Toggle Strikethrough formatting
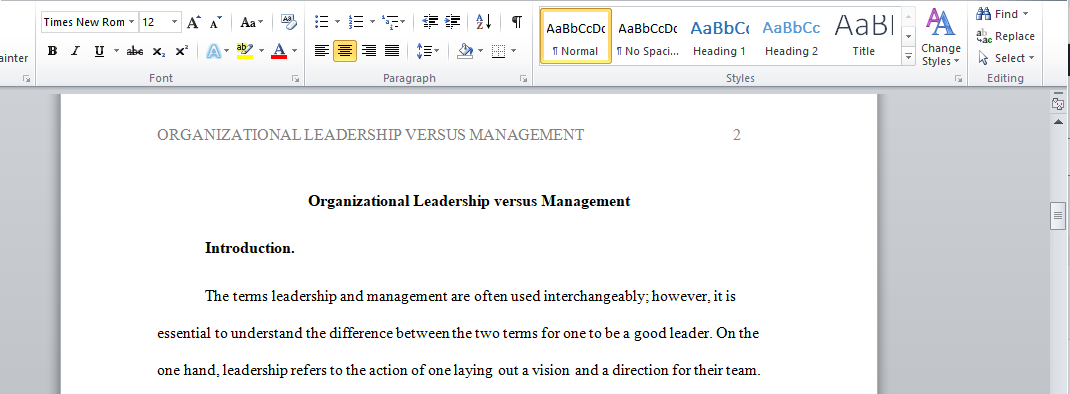This screenshot has width=1070, height=394. [x=135, y=51]
